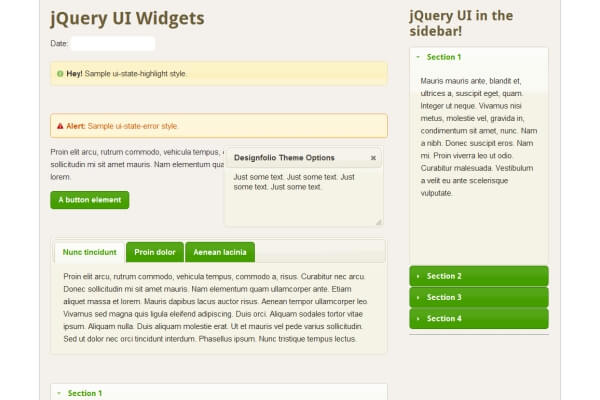
Task: Click the alert warning triangle icon
Action: [60, 126]
